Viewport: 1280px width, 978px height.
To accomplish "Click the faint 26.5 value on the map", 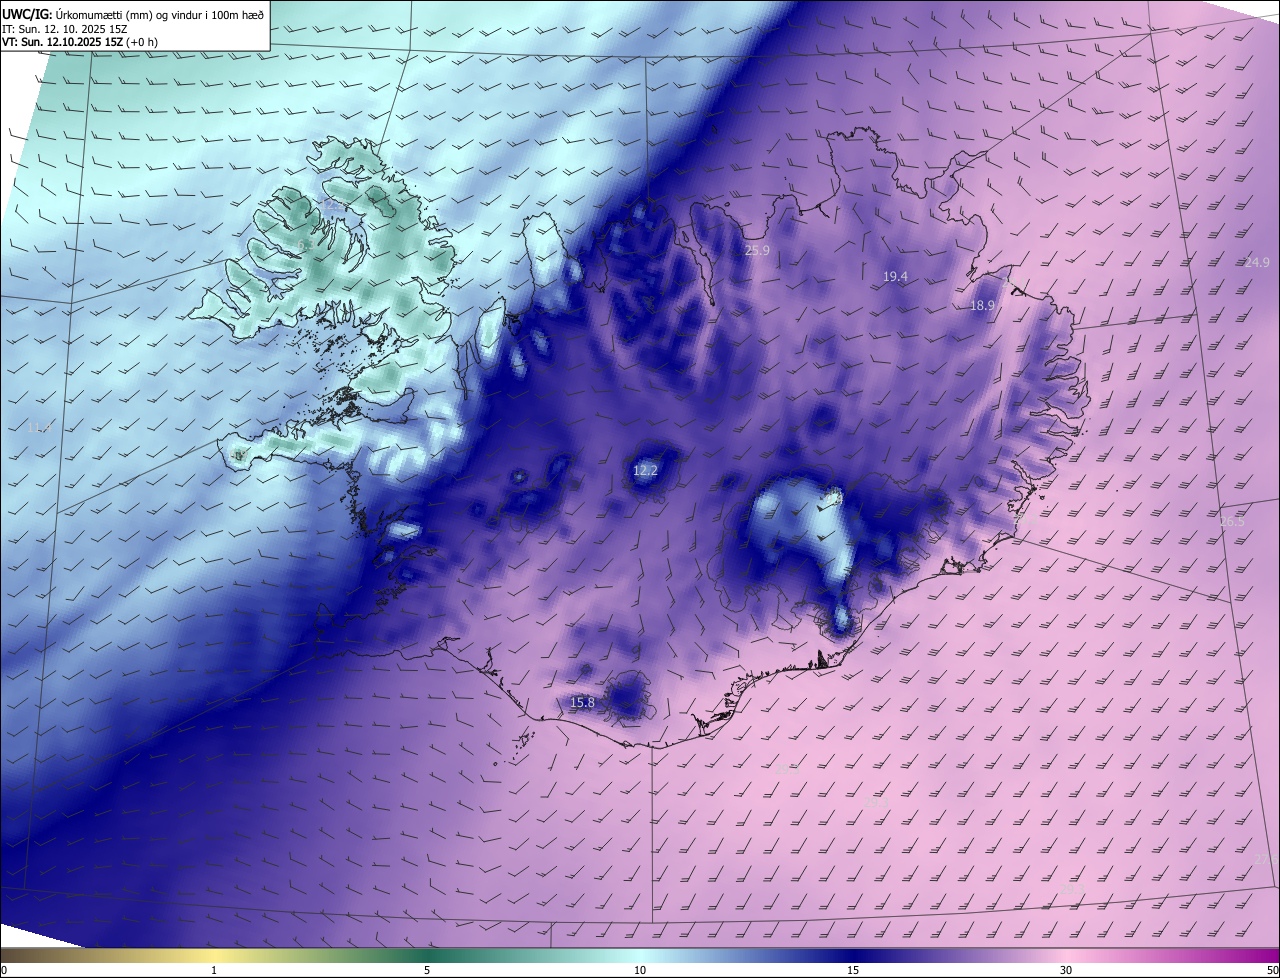I will pyautogui.click(x=1232, y=522).
